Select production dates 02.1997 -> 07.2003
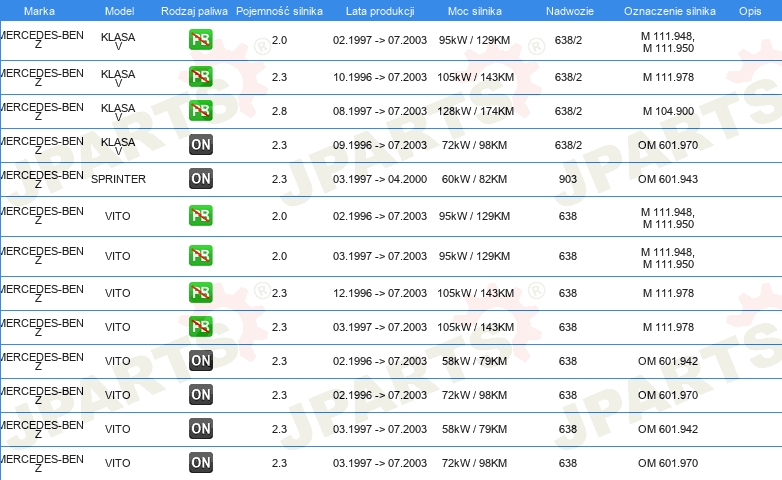782x480 pixels. coord(380,40)
